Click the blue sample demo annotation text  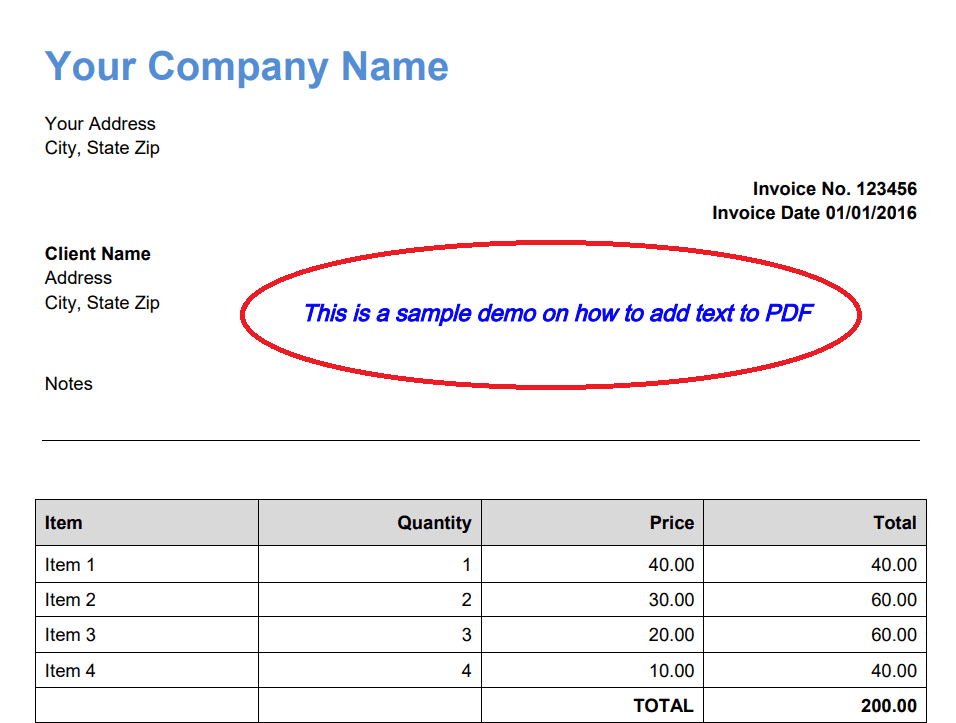[x=557, y=314]
